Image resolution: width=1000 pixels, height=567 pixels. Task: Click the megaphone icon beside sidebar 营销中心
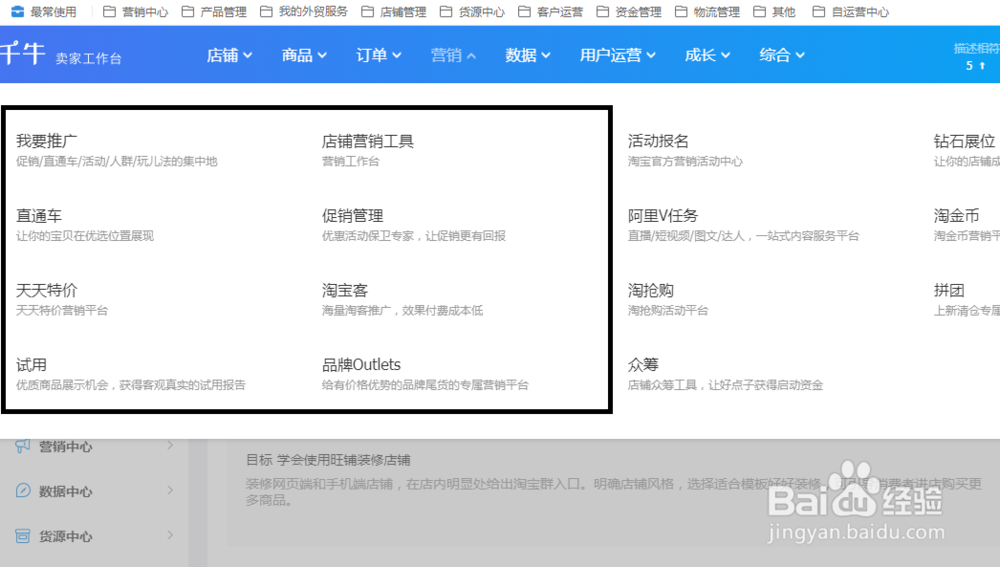pos(22,446)
